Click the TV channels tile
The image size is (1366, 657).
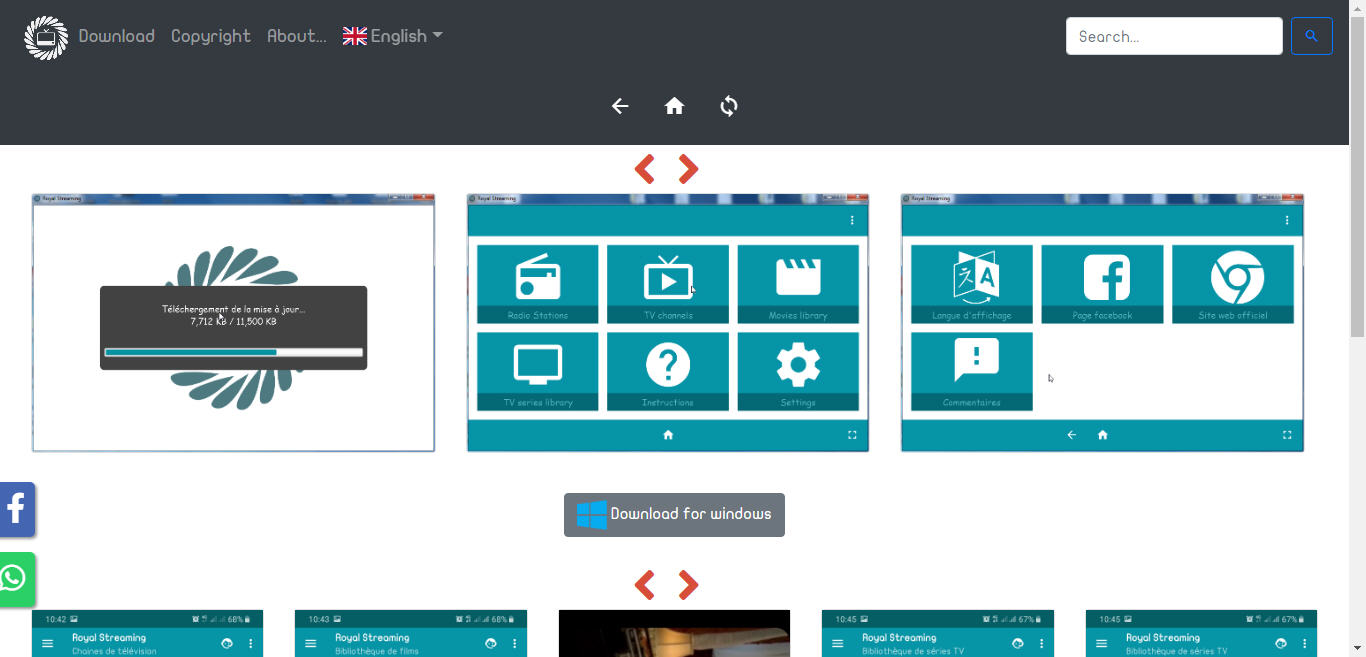668,284
